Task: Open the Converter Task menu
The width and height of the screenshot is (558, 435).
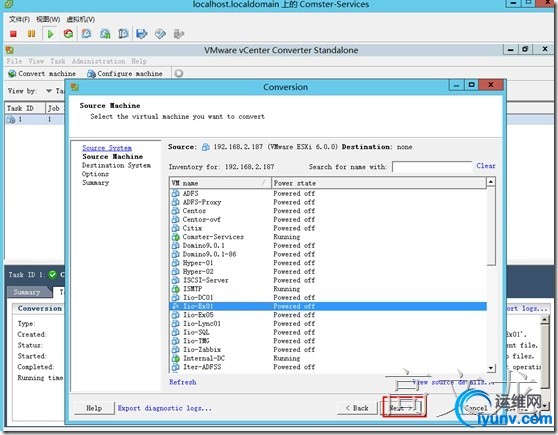Action: point(58,61)
